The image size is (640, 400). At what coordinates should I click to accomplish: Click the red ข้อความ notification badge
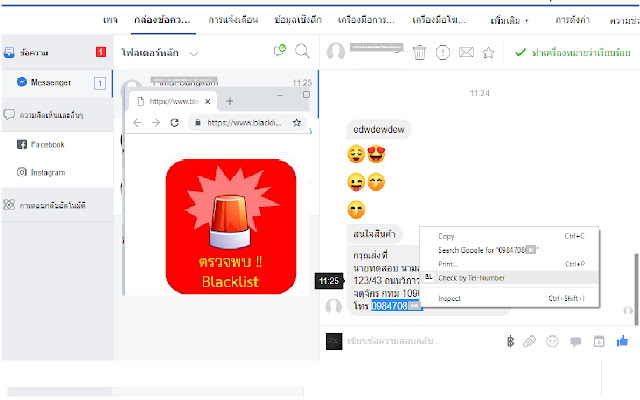pos(101,52)
